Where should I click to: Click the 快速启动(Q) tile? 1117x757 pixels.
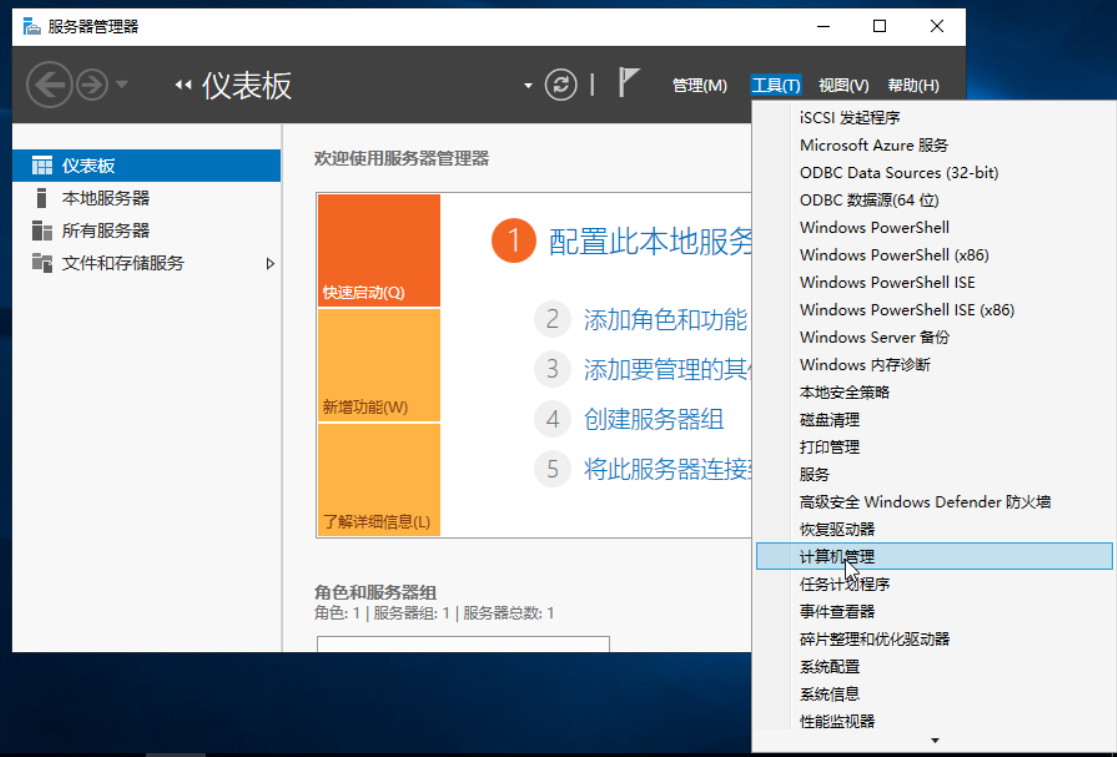(379, 250)
